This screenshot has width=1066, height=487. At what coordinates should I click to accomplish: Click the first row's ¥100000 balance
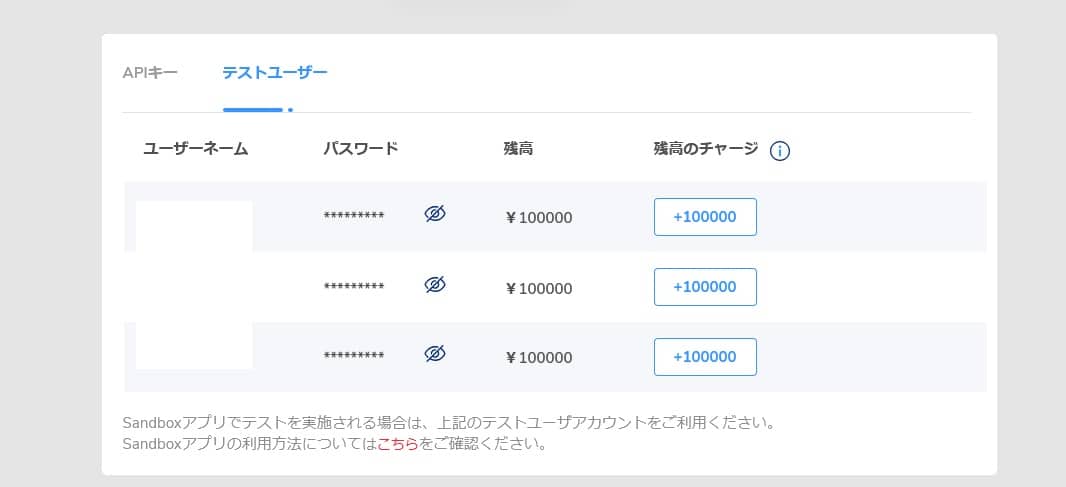538,218
